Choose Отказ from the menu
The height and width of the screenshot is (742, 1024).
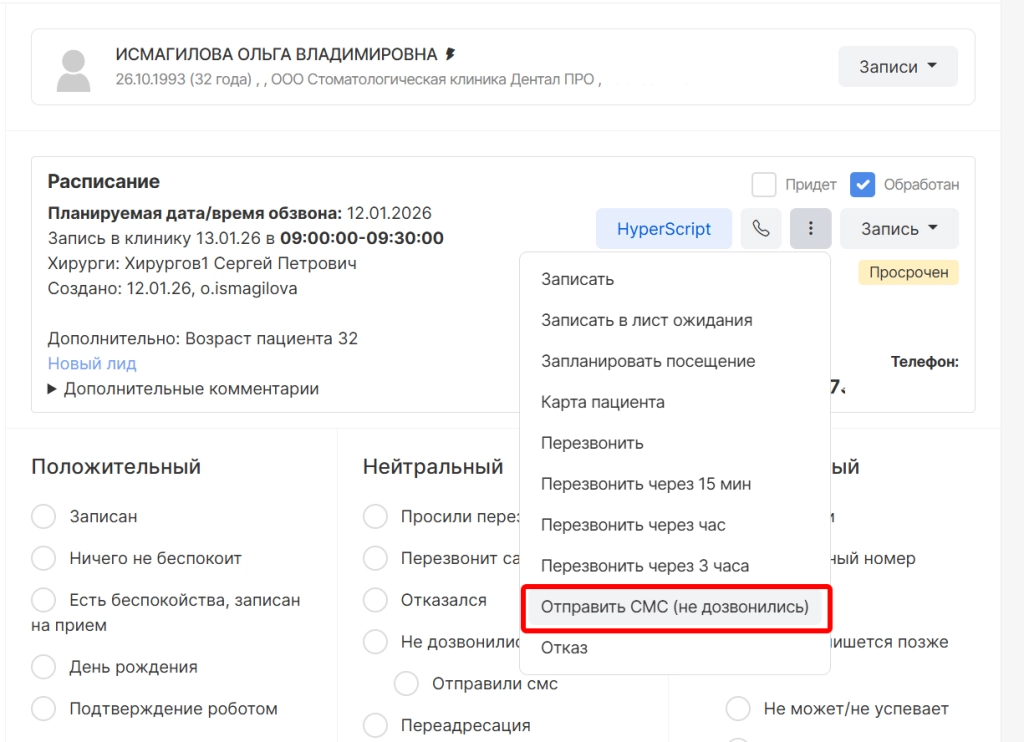click(x=564, y=648)
